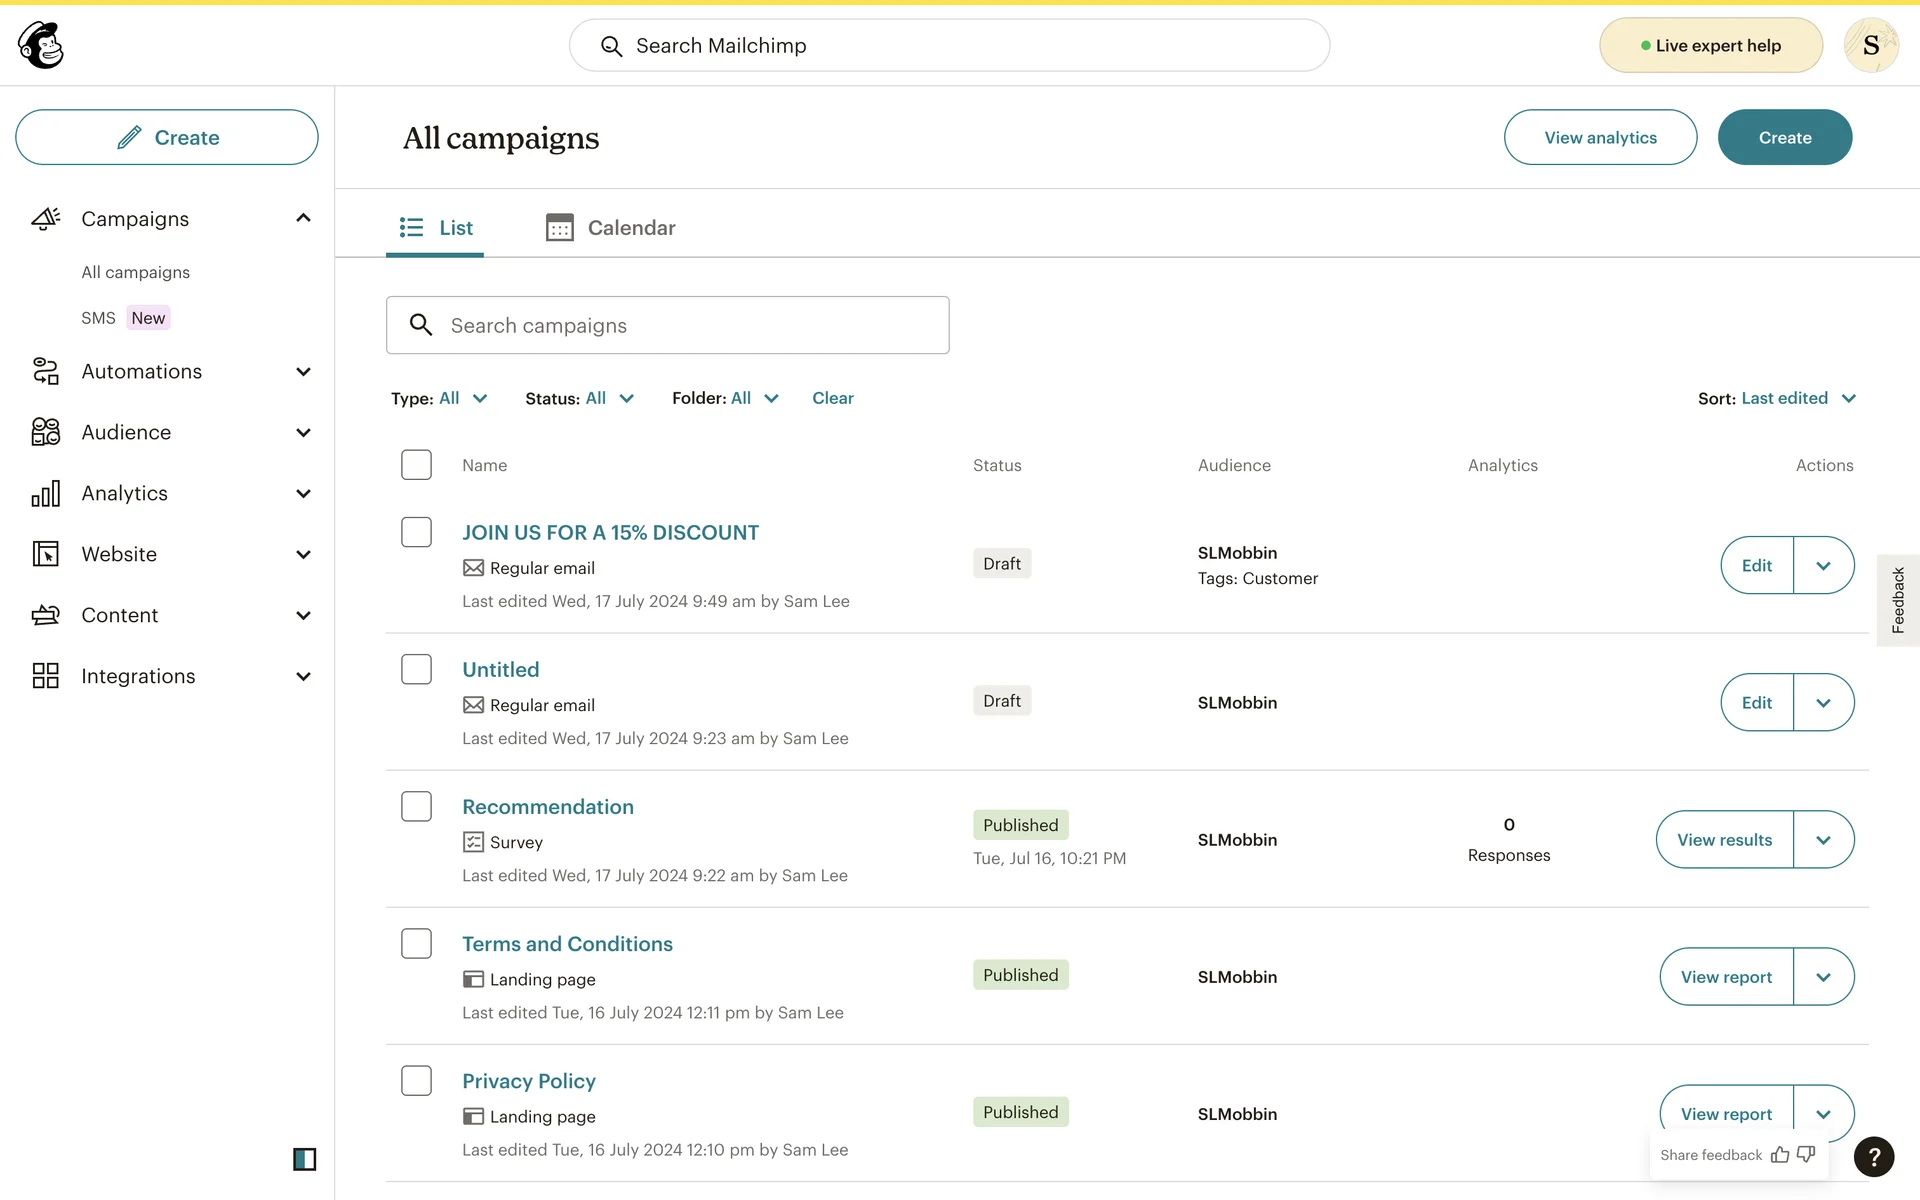Check the Recommendation survey checkbox
The width and height of the screenshot is (1920, 1200).
tap(416, 806)
